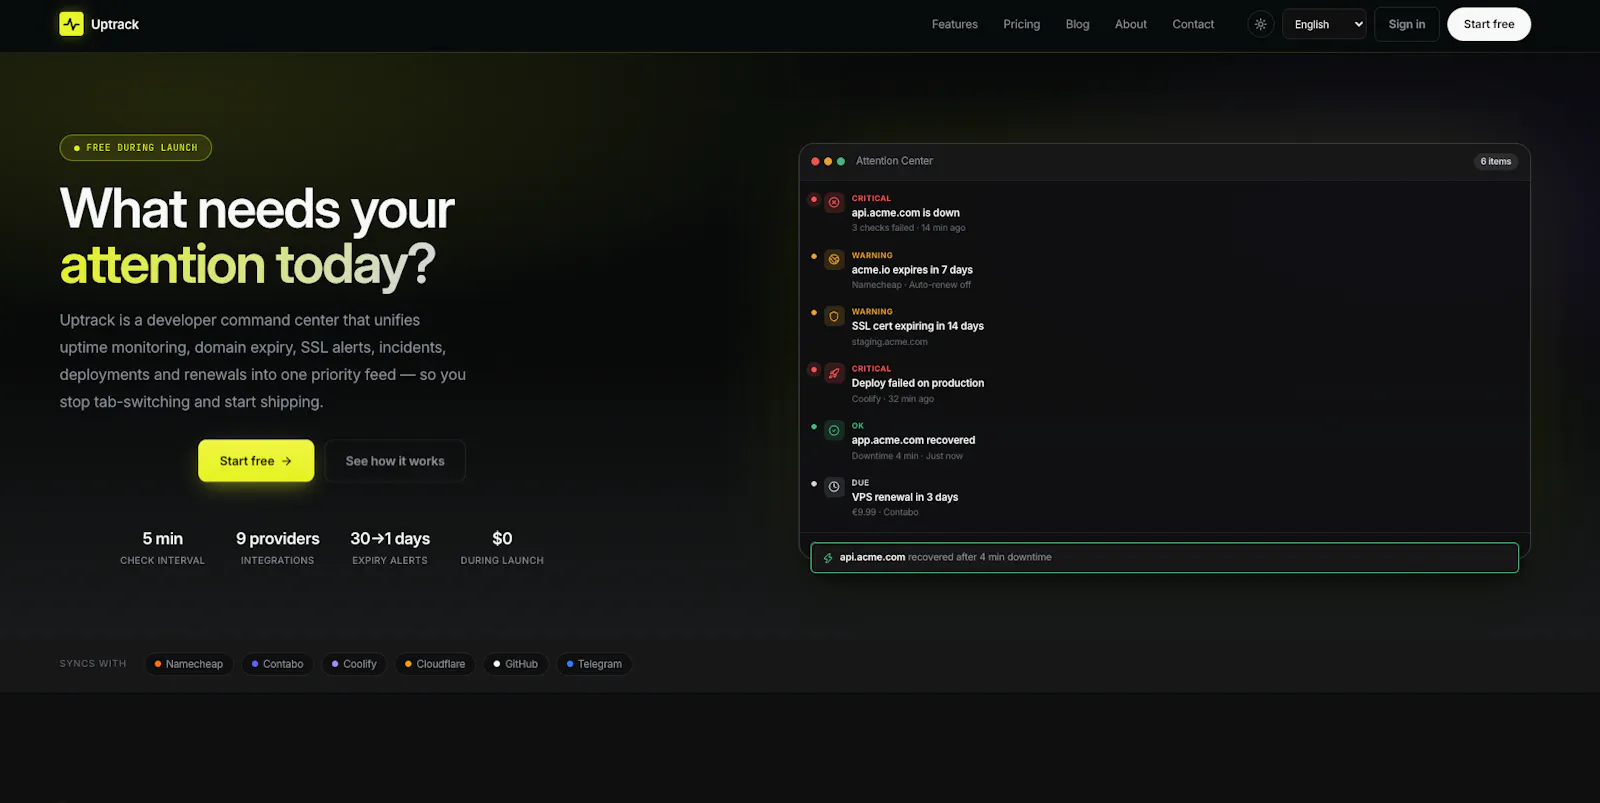Click the yellow dot in Attention Center titlebar
The height and width of the screenshot is (803, 1600).
828,161
